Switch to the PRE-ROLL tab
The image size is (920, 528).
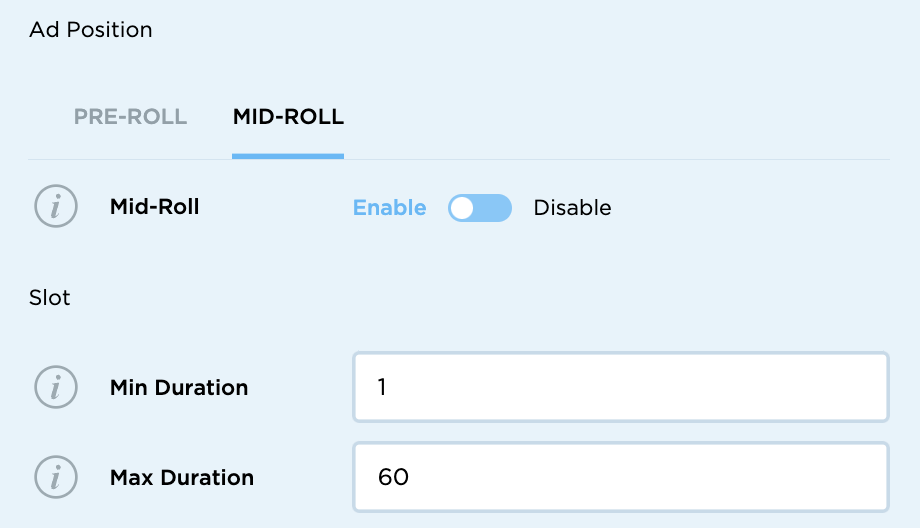130,117
